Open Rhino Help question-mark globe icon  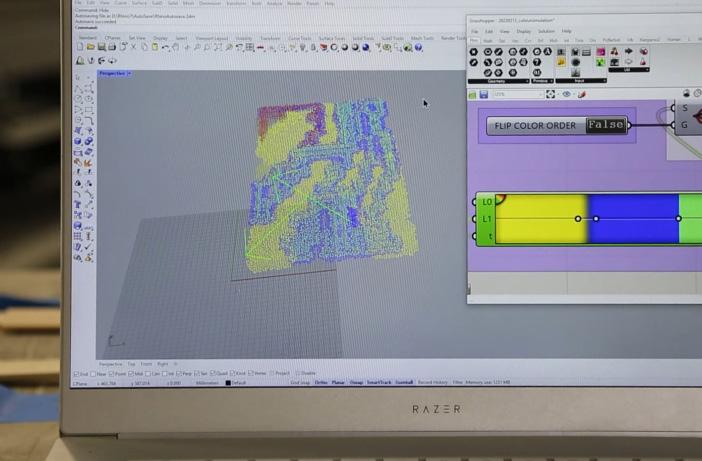419,47
